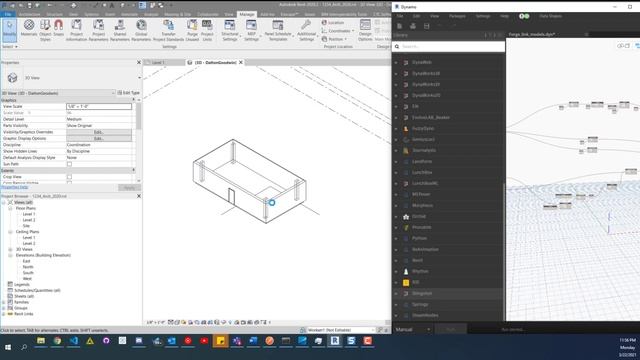The height and width of the screenshot is (360, 640).
Task: Toggle the Crop View checkbox in Properties
Action: click(69, 177)
